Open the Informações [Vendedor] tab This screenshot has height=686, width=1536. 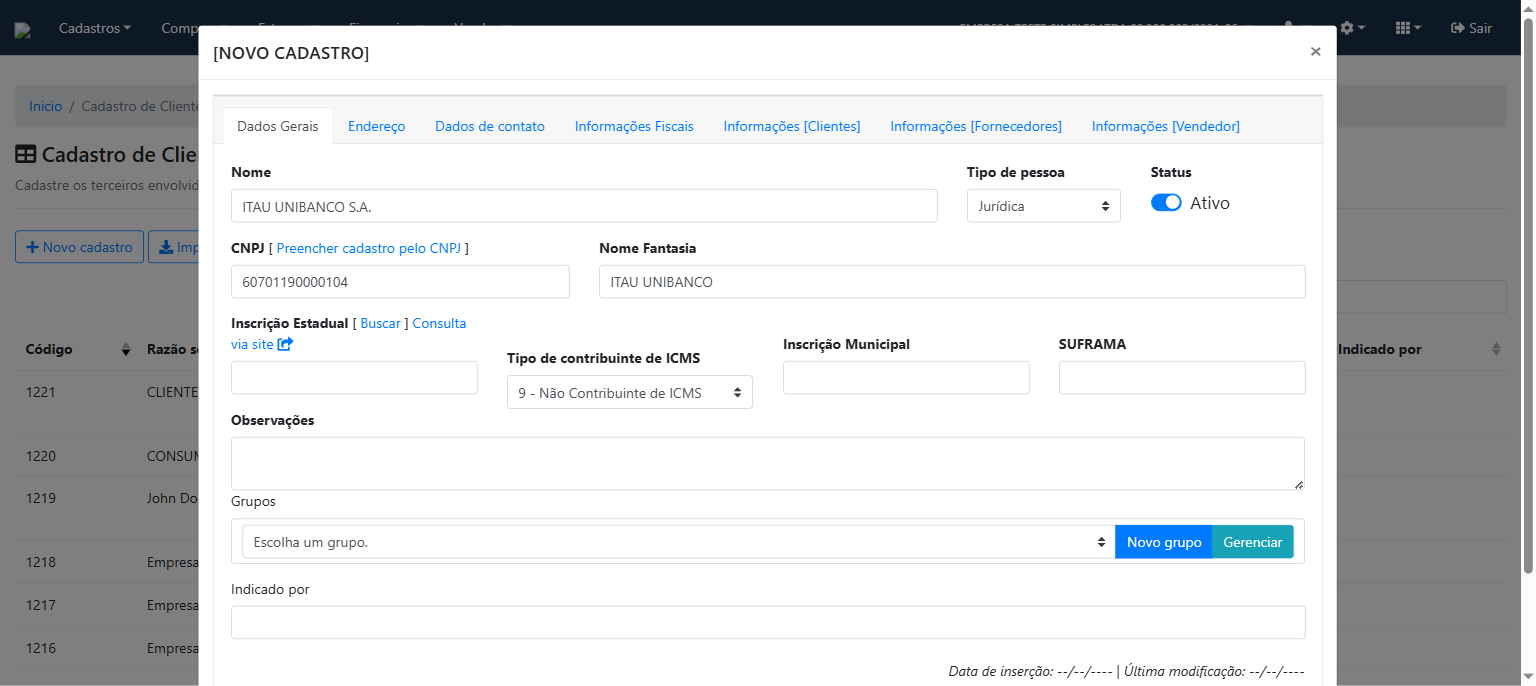pos(1165,126)
